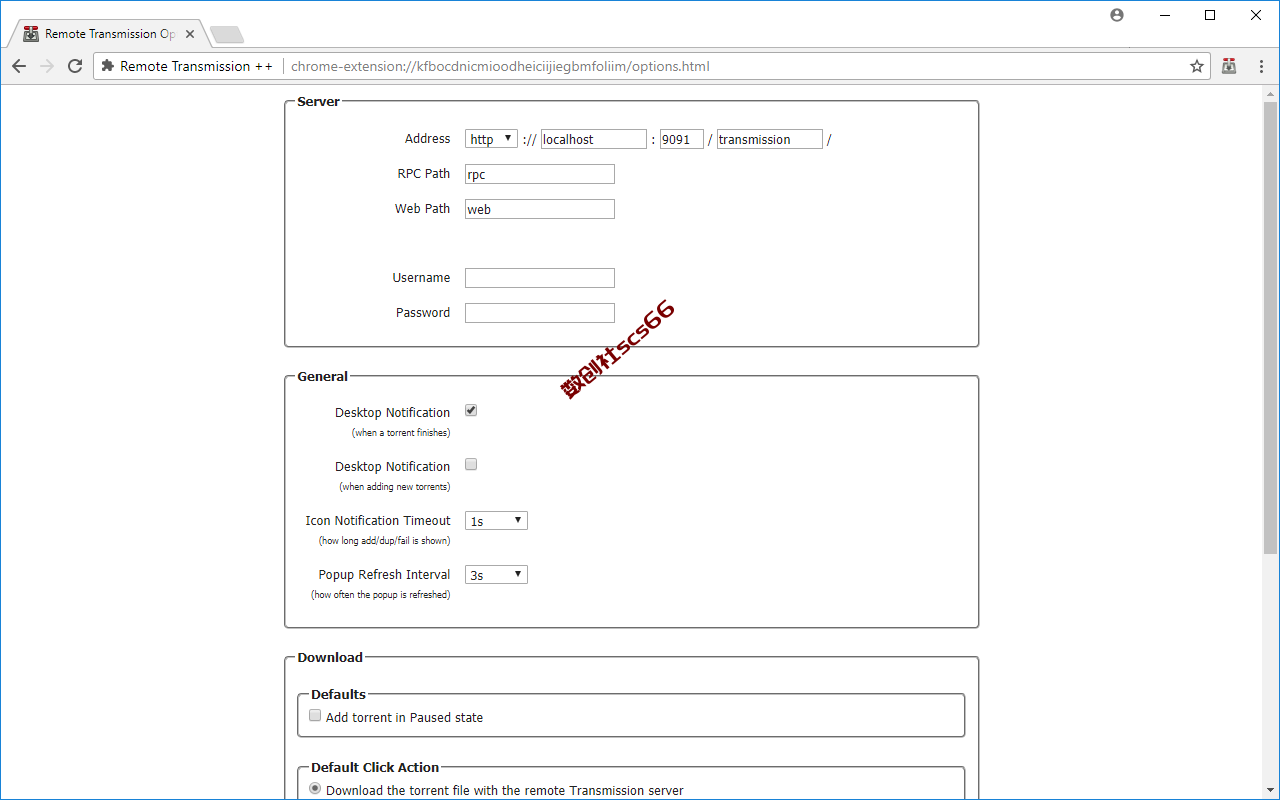1280x800 pixels.
Task: Bookmark this page with the star icon
Action: pos(1197,66)
